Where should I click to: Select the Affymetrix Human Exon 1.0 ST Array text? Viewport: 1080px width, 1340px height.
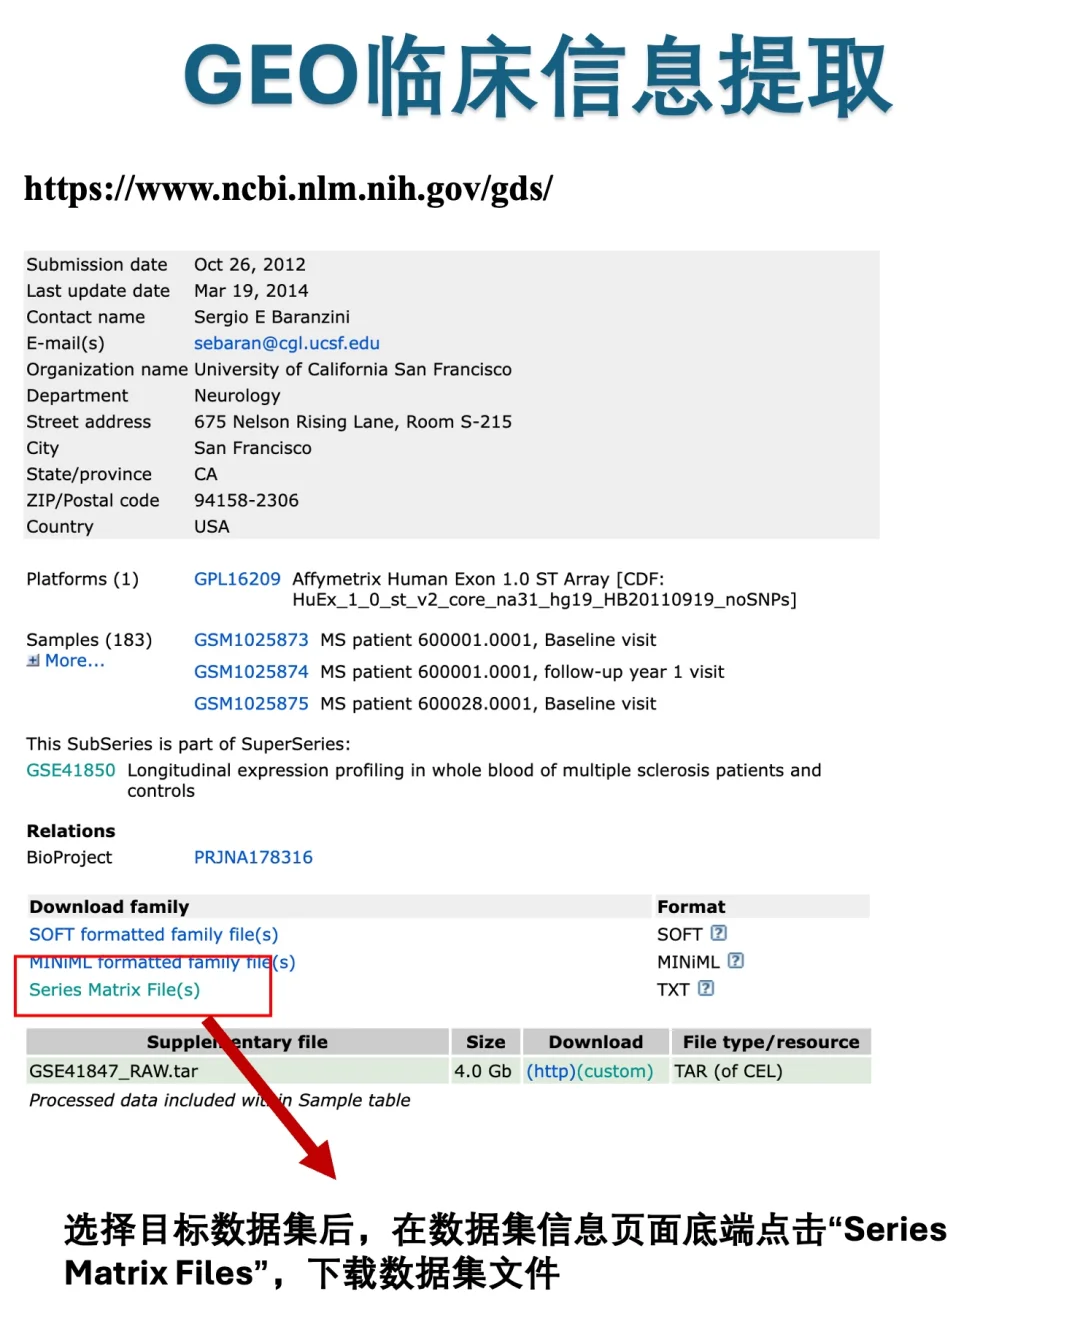pos(450,579)
